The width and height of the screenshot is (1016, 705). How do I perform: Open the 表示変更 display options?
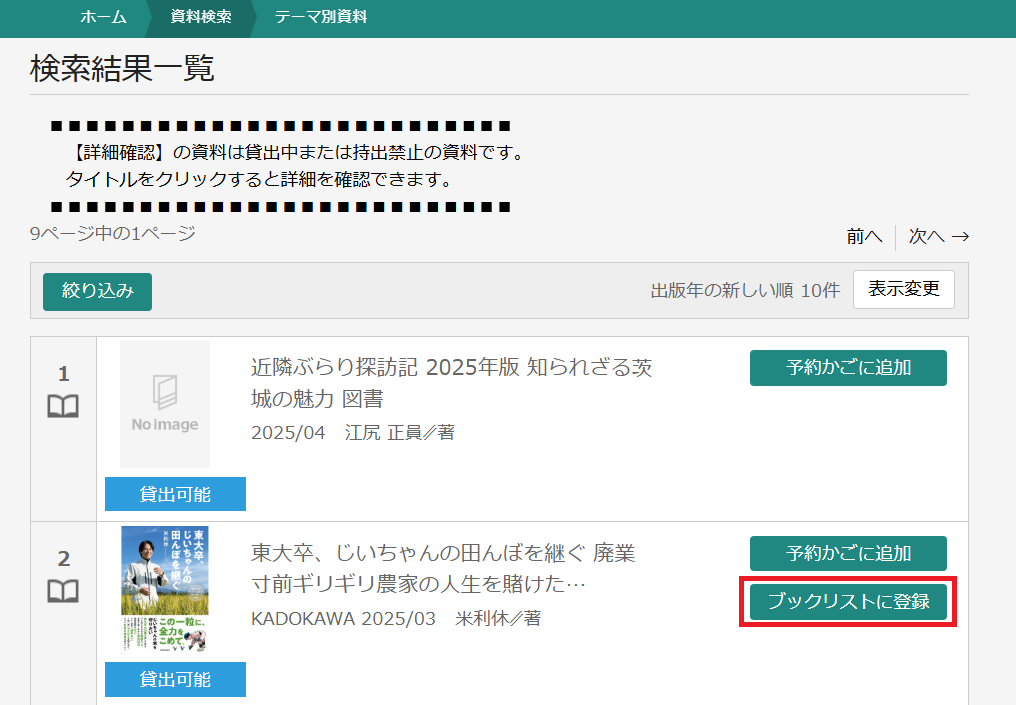click(x=903, y=290)
